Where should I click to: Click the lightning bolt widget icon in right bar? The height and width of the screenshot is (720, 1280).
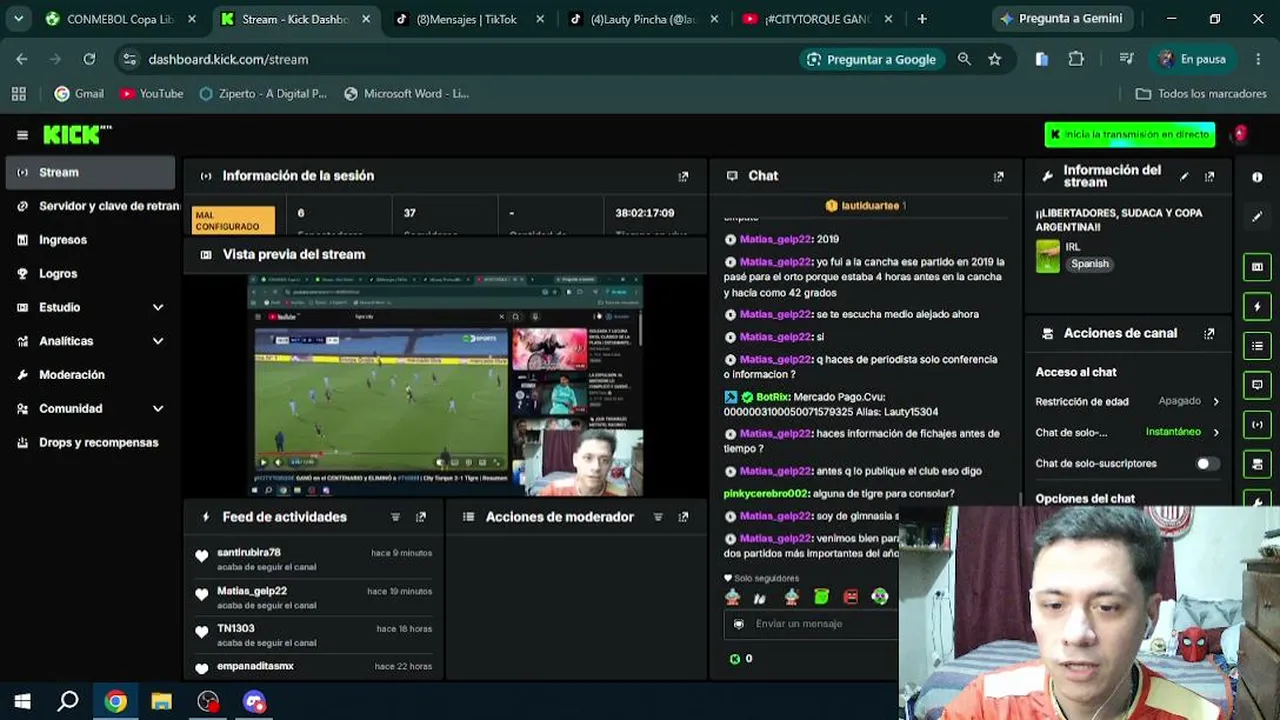pyautogui.click(x=1257, y=306)
